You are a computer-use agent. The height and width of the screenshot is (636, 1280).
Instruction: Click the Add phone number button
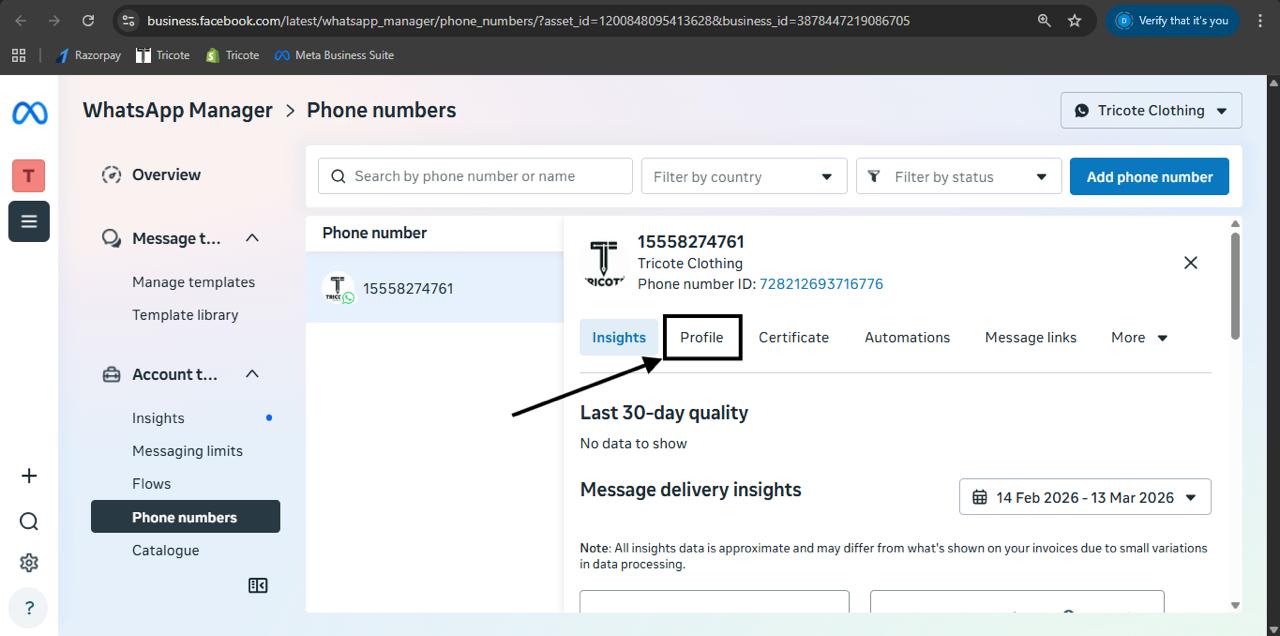pyautogui.click(x=1149, y=177)
